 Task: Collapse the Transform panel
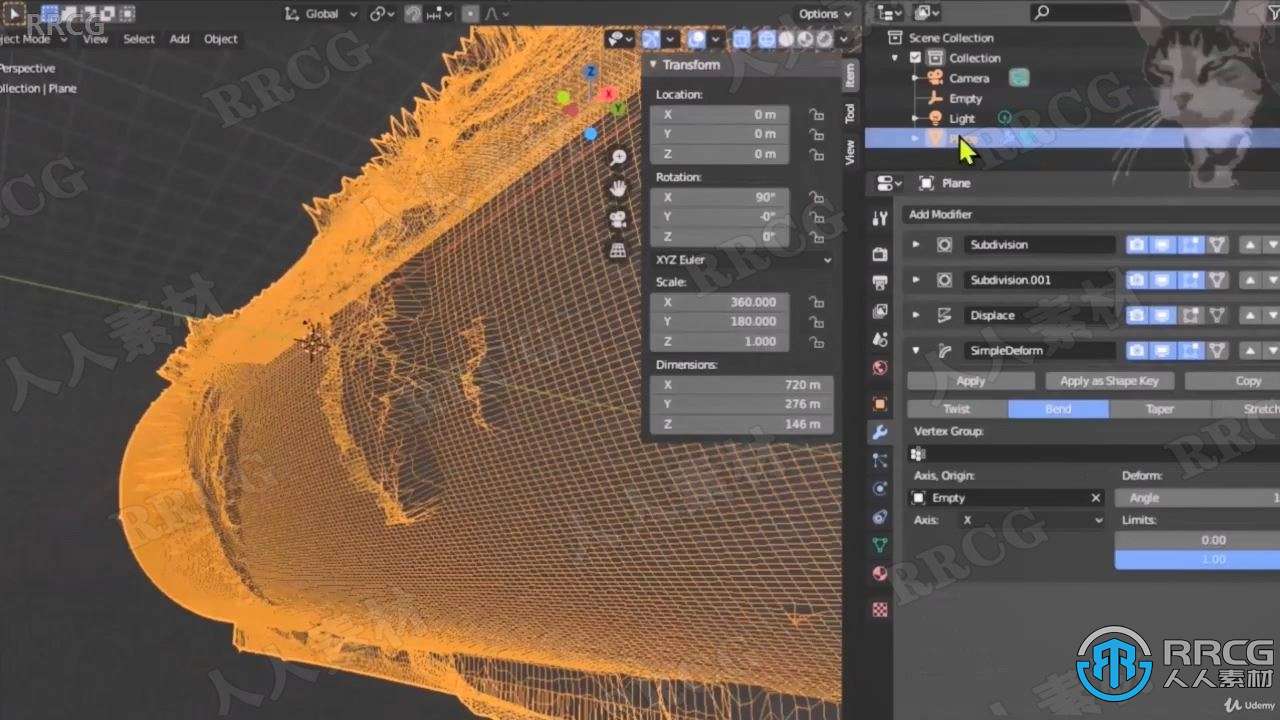[653, 65]
